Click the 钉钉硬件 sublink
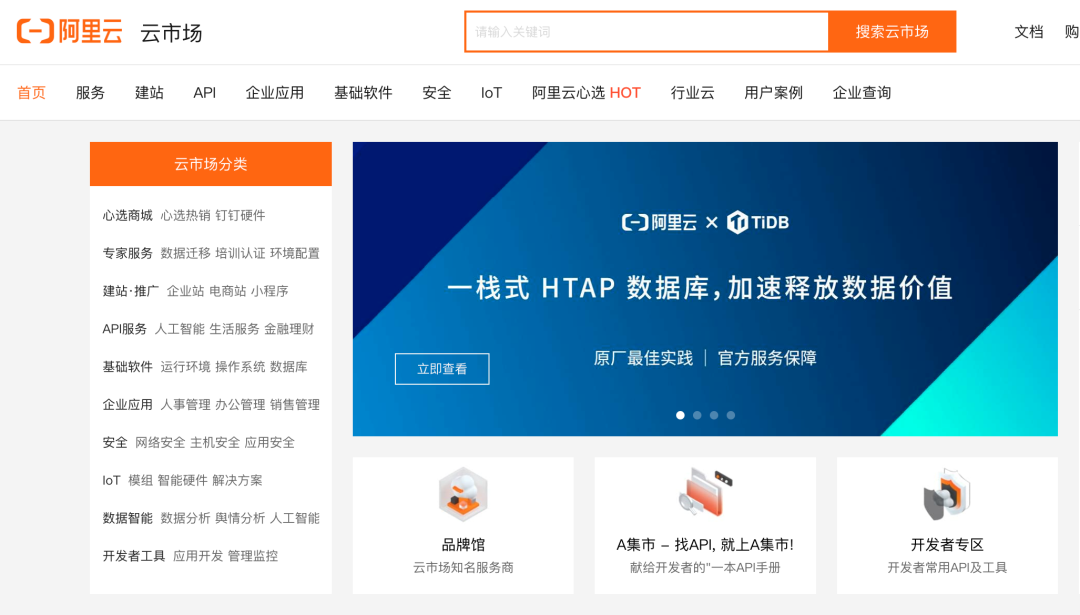Viewport: 1080px width, 615px height. [x=240, y=216]
